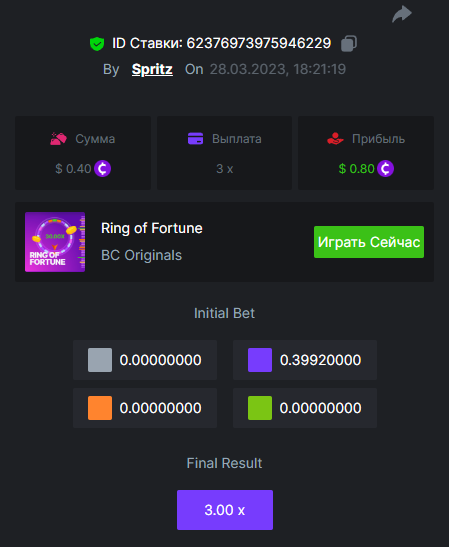This screenshot has height=547, width=449.
Task: Select the orange color swatch
Action: pos(100,408)
